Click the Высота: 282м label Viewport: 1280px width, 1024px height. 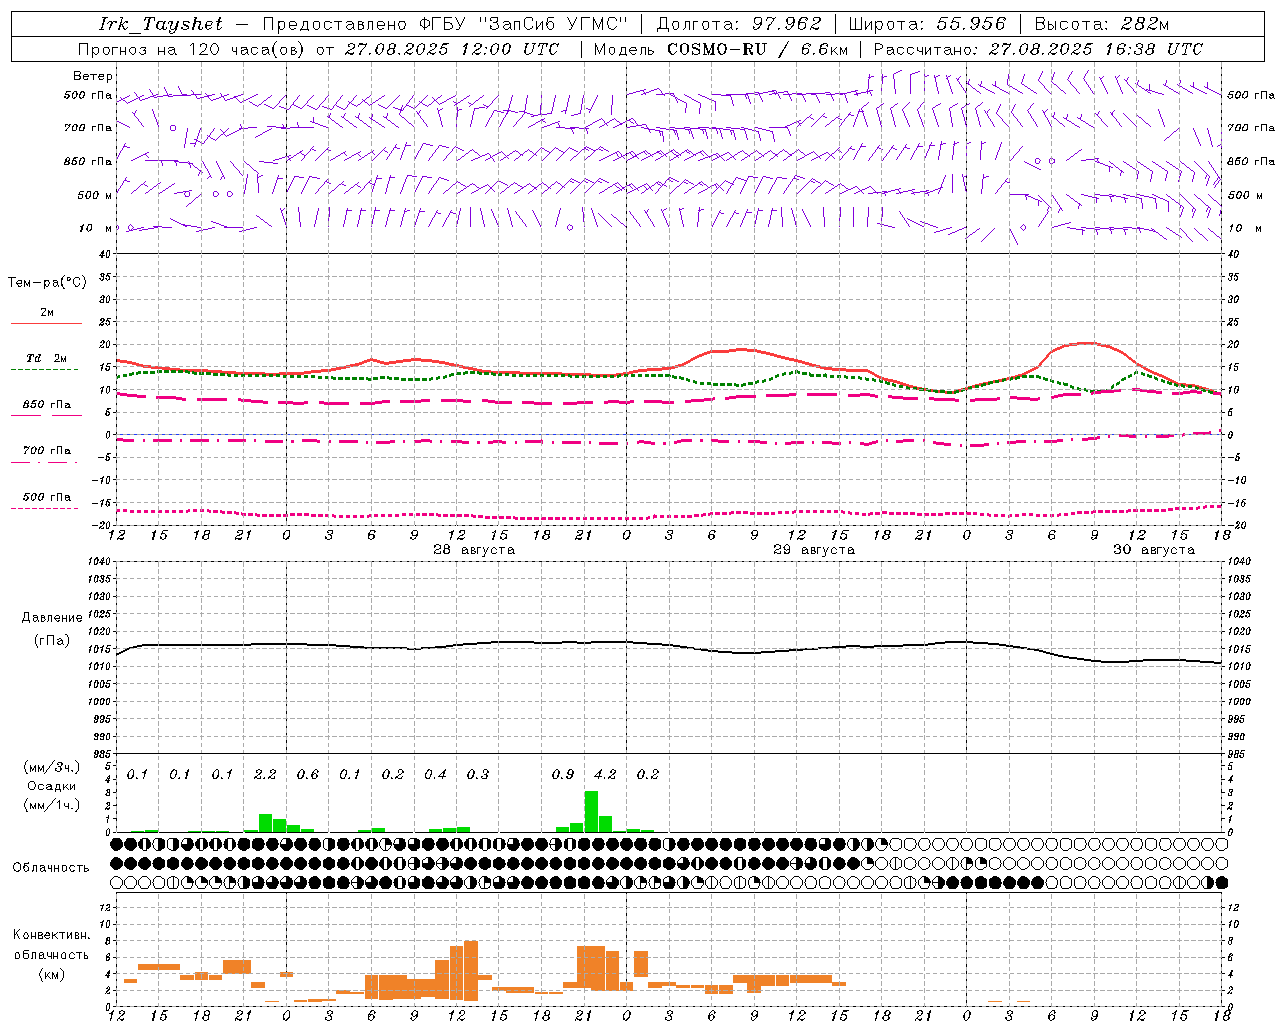pos(1101,24)
